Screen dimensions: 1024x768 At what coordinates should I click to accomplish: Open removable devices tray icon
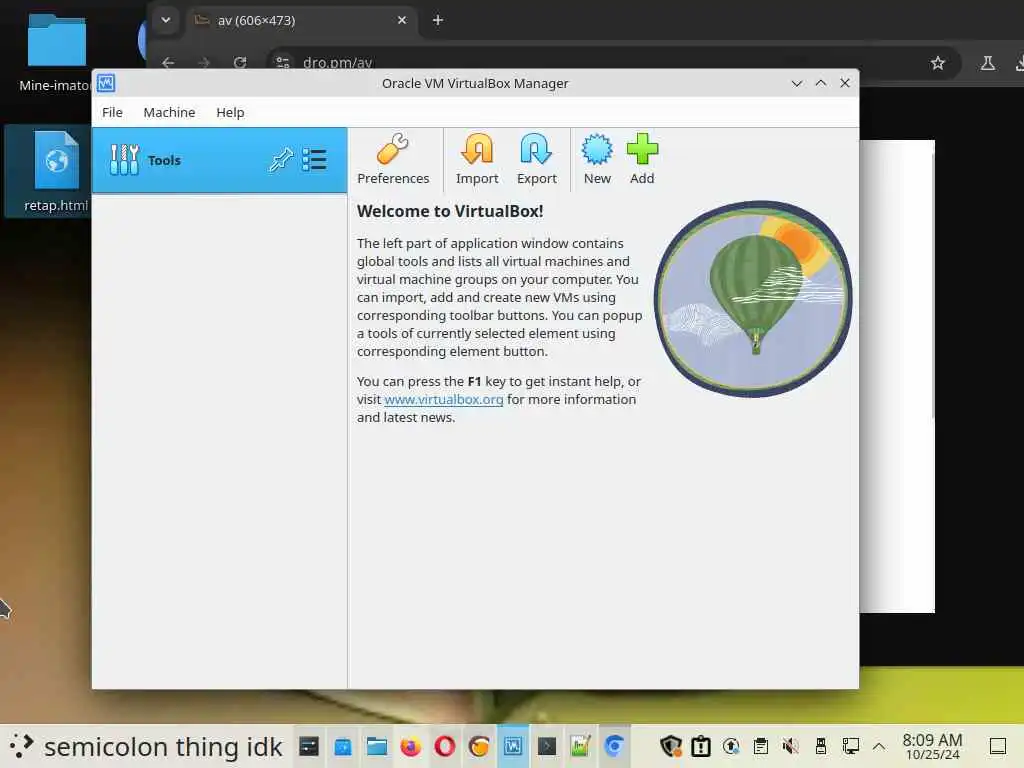[x=820, y=746]
